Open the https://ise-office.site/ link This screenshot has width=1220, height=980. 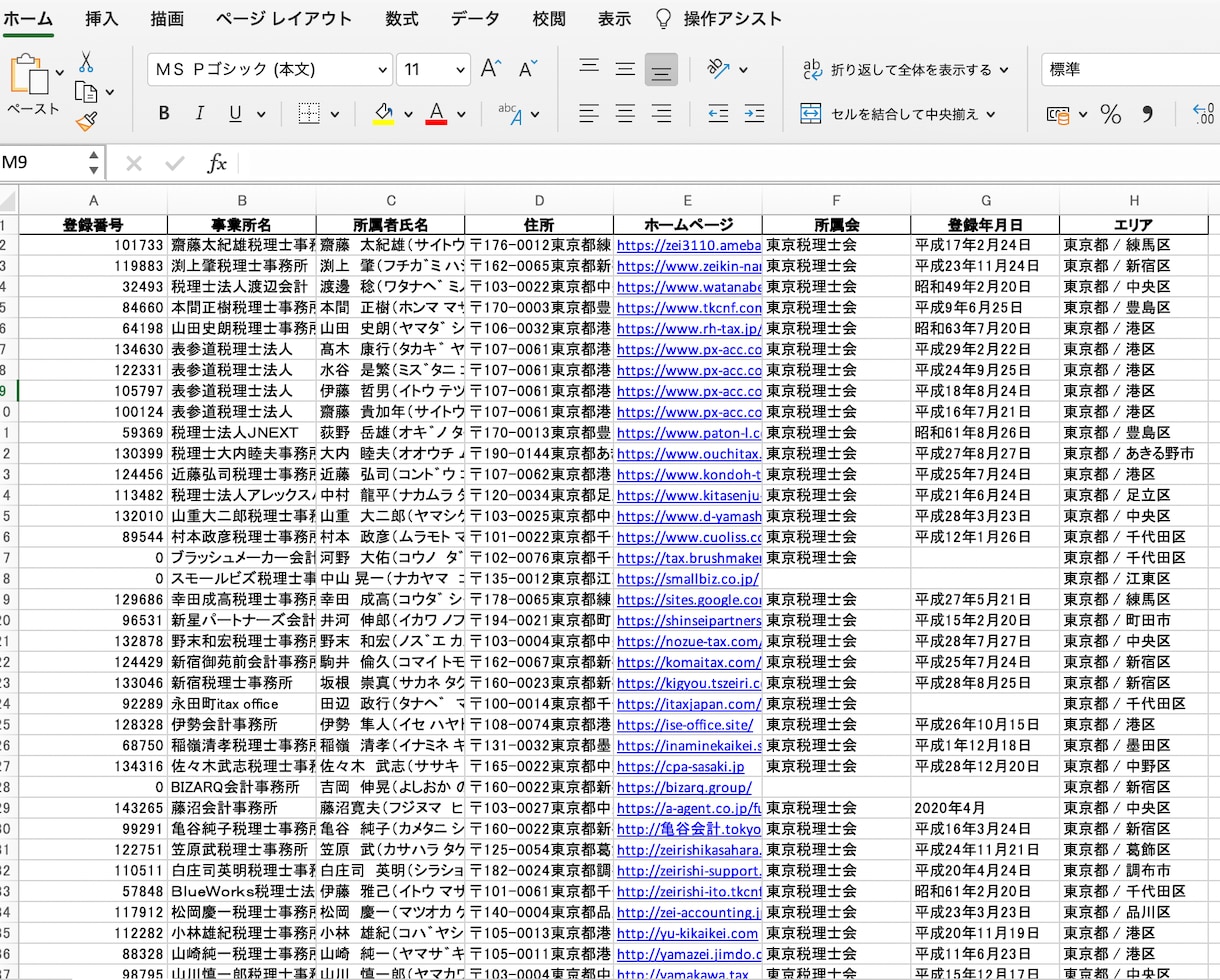(x=684, y=725)
